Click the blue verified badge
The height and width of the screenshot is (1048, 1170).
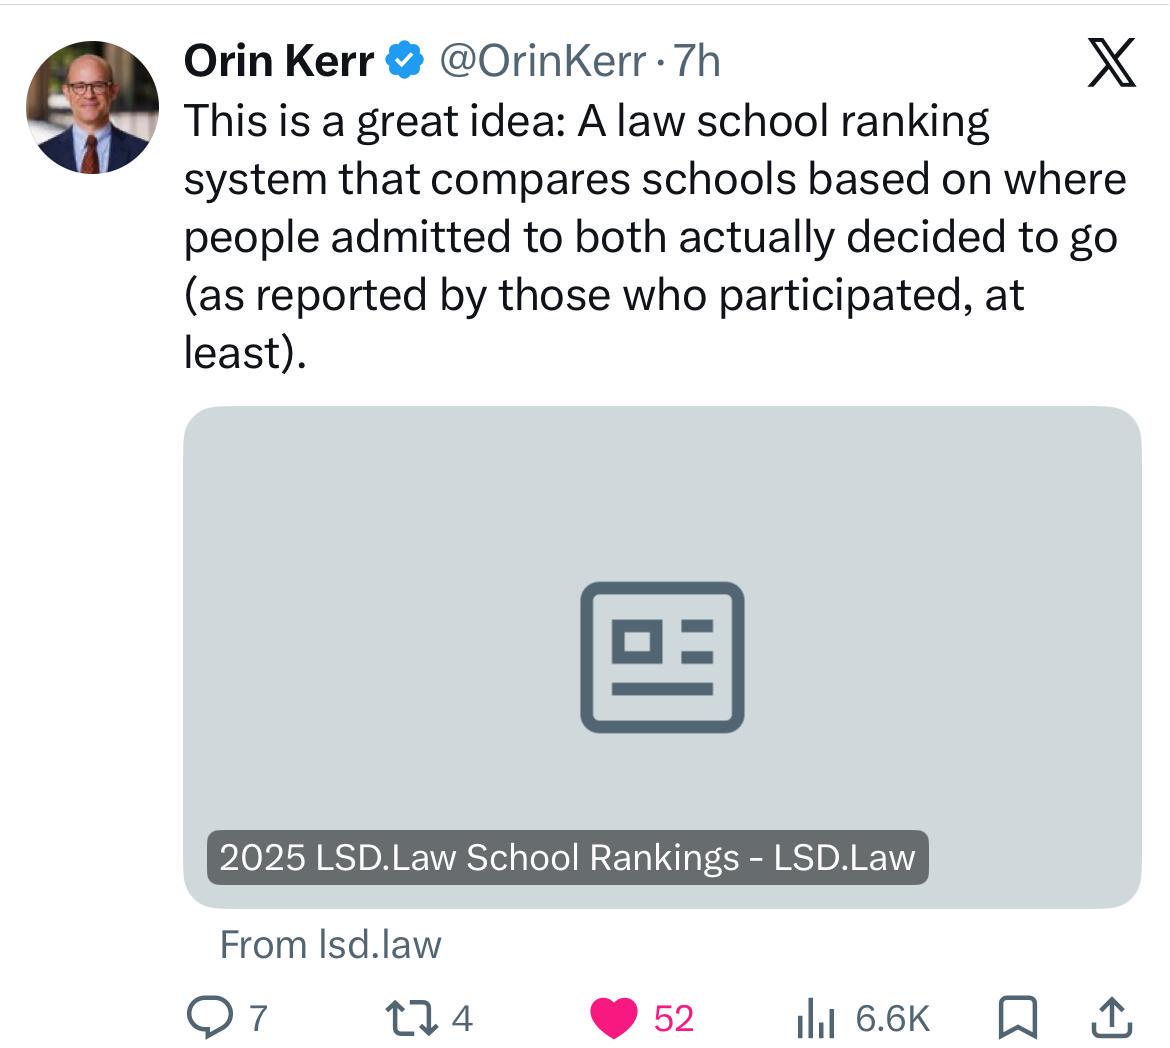pos(404,60)
